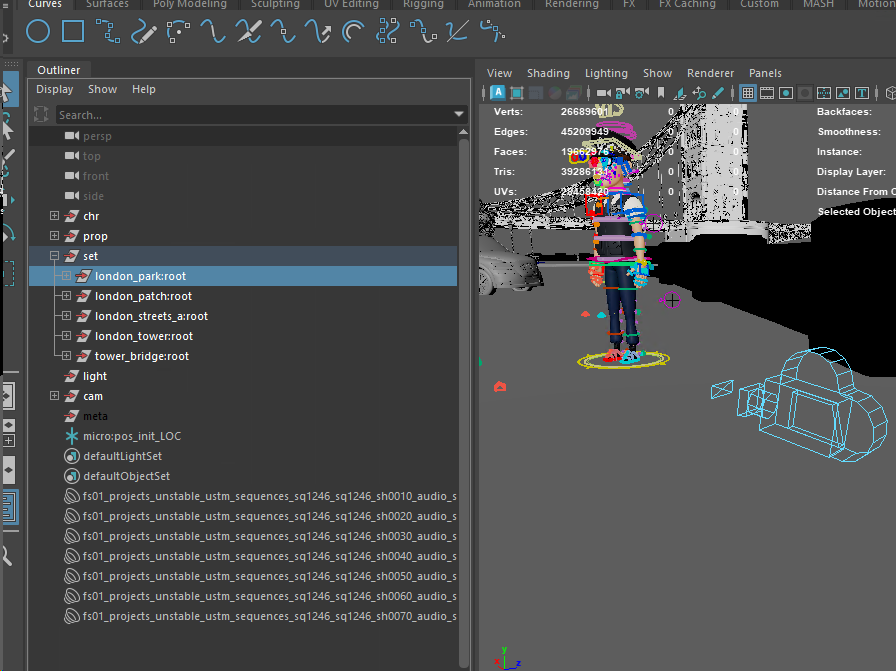Open the Outliner Display menu

click(55, 89)
